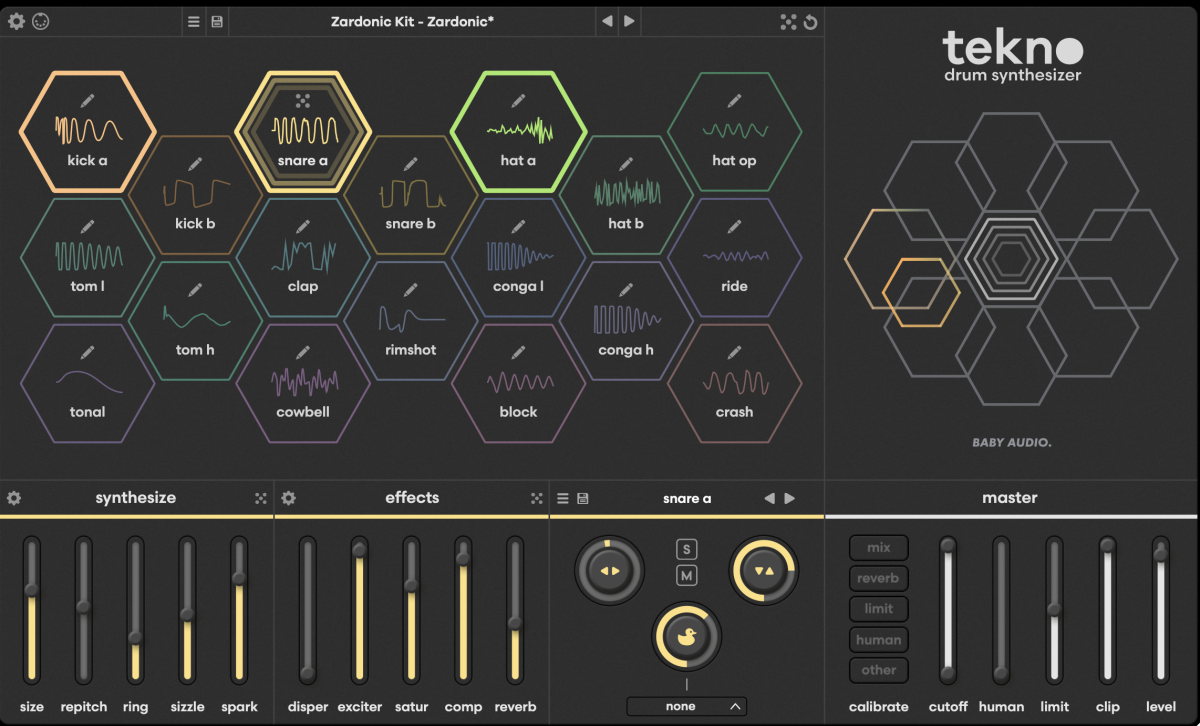Screen dimensions: 1200x726
Task: Edit the block pad pencil icon
Action: click(518, 352)
